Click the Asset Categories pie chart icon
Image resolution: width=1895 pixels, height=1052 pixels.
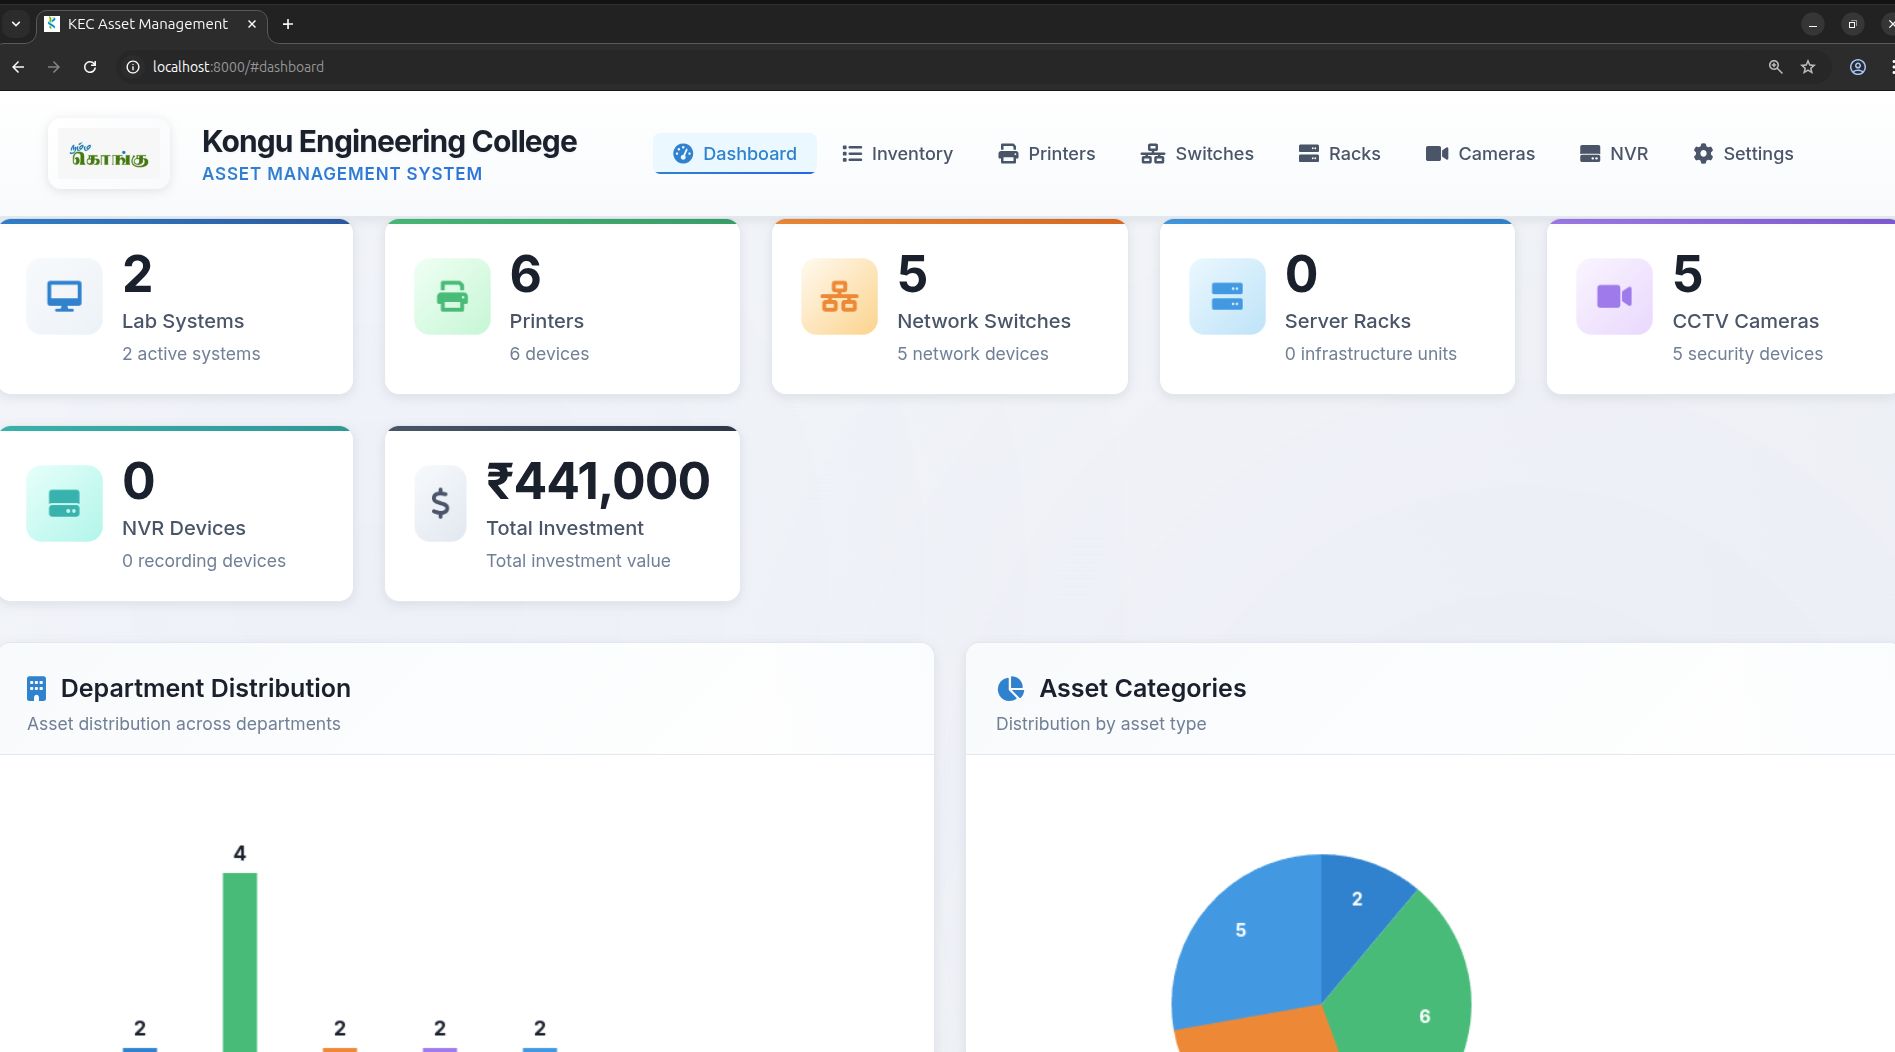click(x=1011, y=688)
